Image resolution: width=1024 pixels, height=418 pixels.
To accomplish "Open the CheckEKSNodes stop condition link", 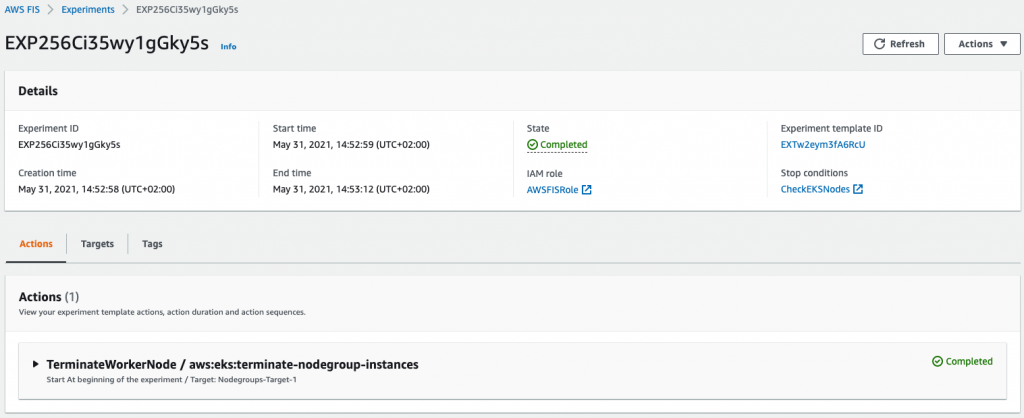I will tap(815, 189).
